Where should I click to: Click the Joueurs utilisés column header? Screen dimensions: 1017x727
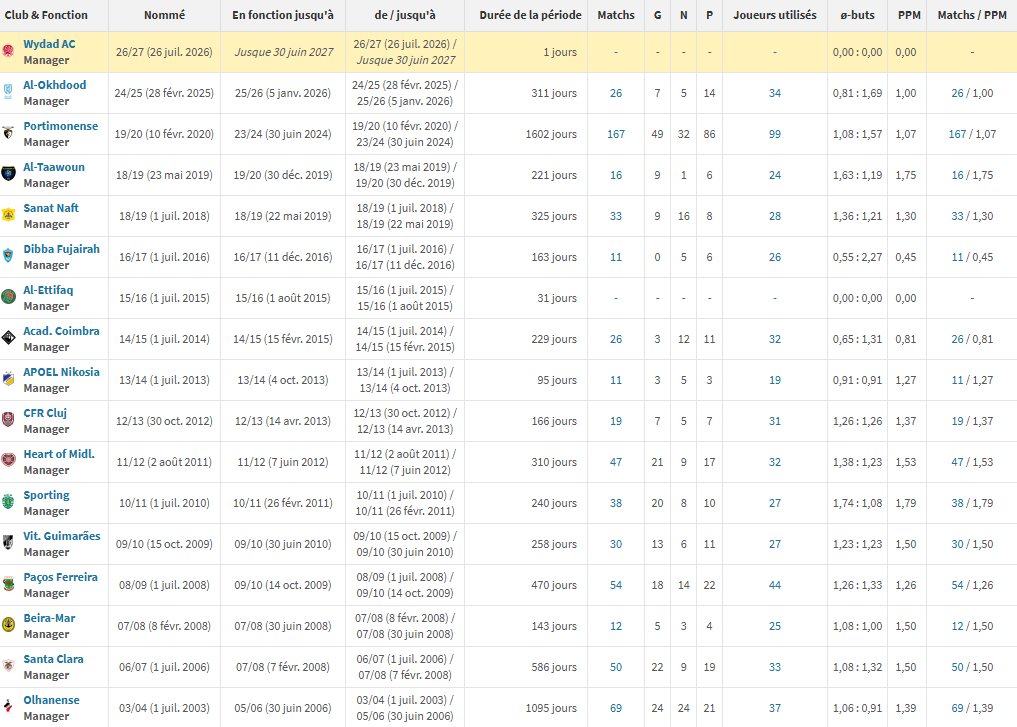point(774,15)
